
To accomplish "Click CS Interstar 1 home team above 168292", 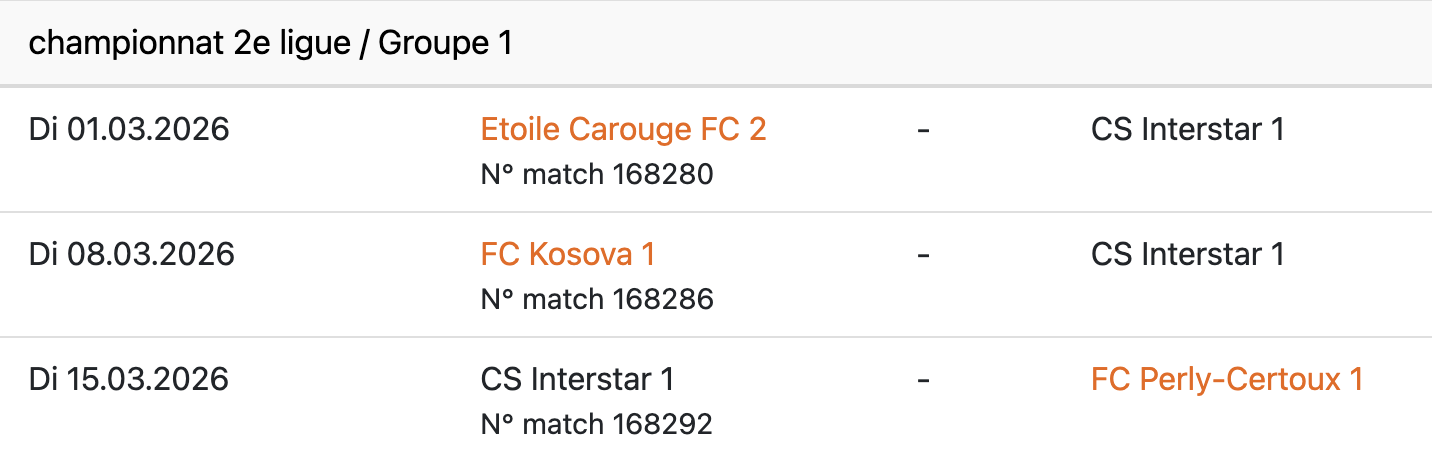I will coord(577,380).
